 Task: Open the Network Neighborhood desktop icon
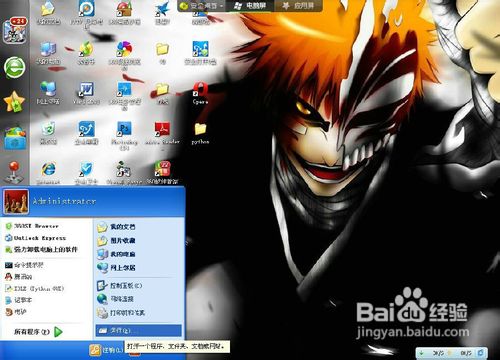click(x=48, y=93)
